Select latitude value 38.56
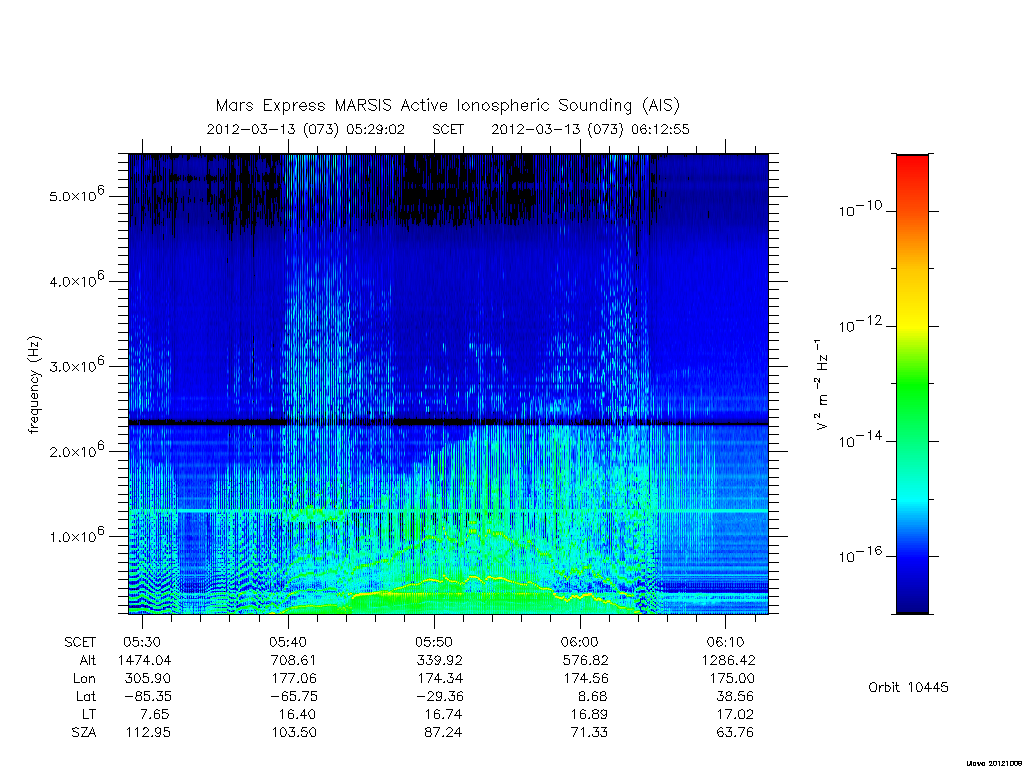The height and width of the screenshot is (768, 1024). click(735, 696)
